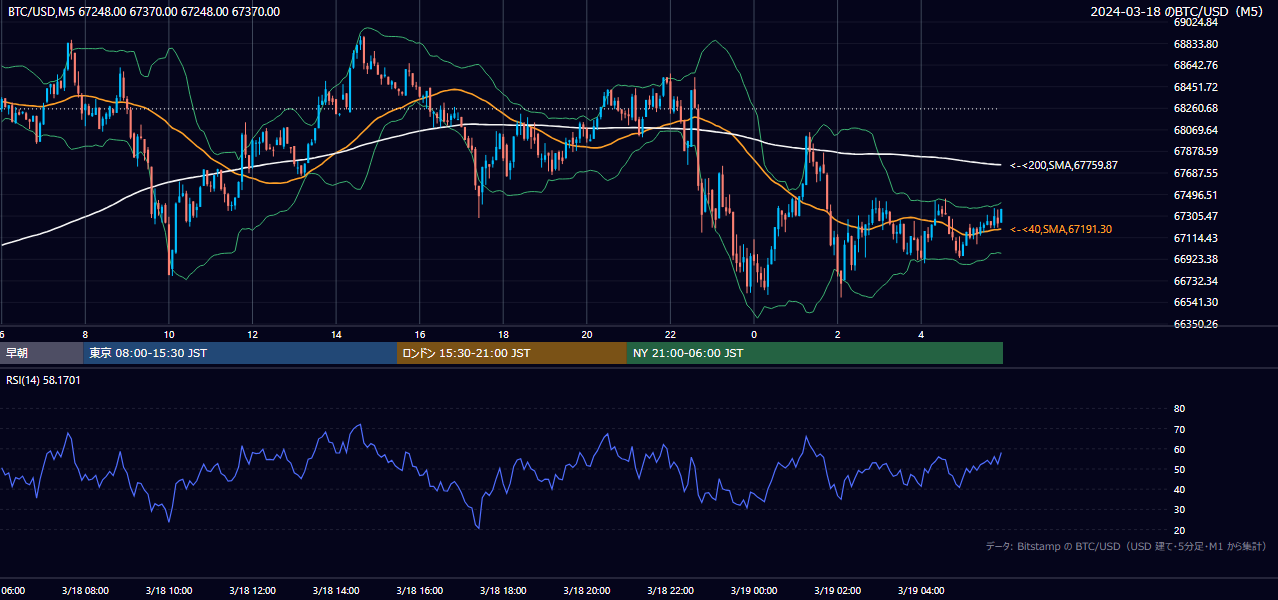
Task: Click the 3/18 10:00 time axis label
Action: tap(169, 591)
